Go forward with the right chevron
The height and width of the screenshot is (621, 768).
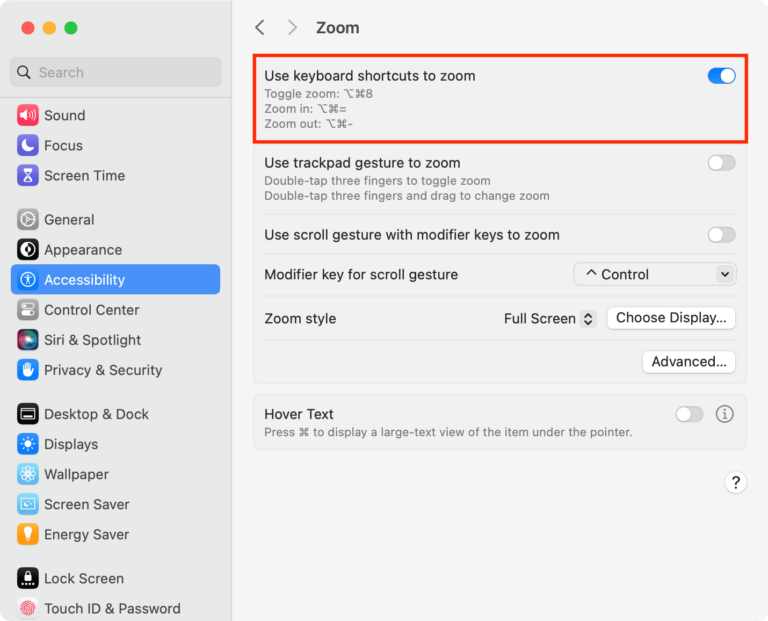pyautogui.click(x=292, y=27)
